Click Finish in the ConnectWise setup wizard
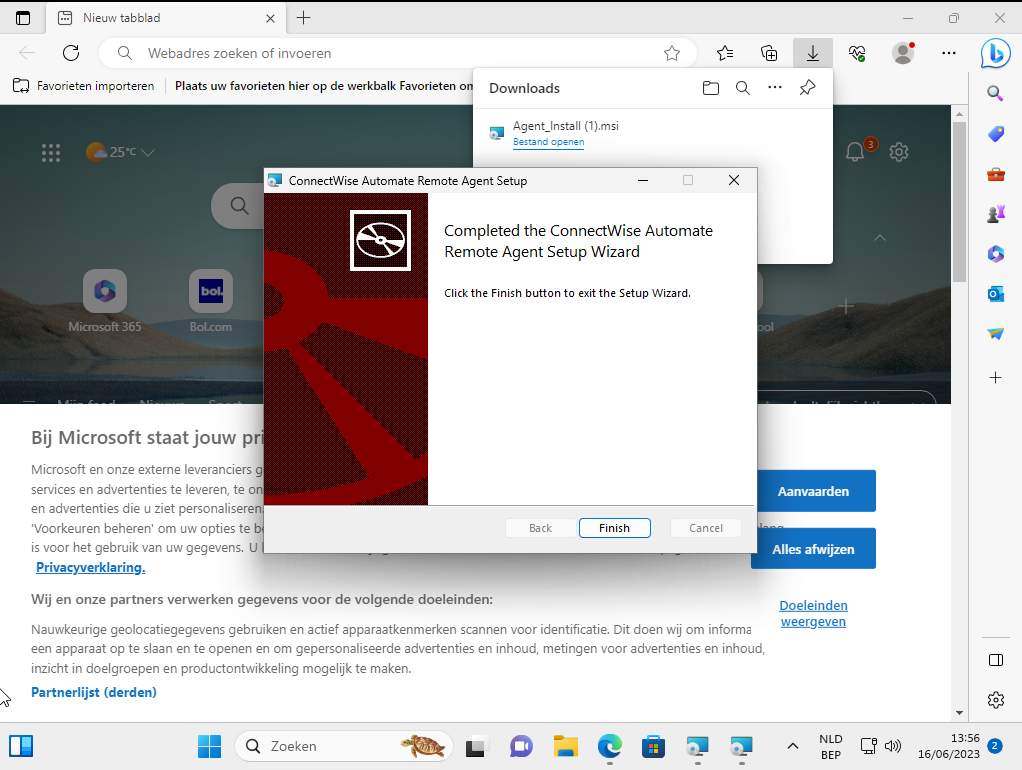 tap(614, 528)
